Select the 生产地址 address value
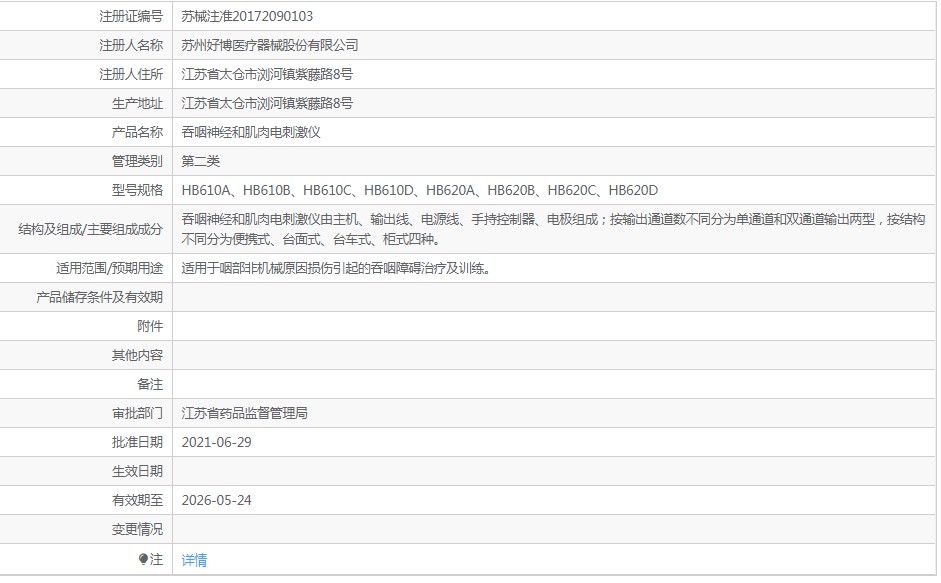This screenshot has width=941, height=583. 267,103
